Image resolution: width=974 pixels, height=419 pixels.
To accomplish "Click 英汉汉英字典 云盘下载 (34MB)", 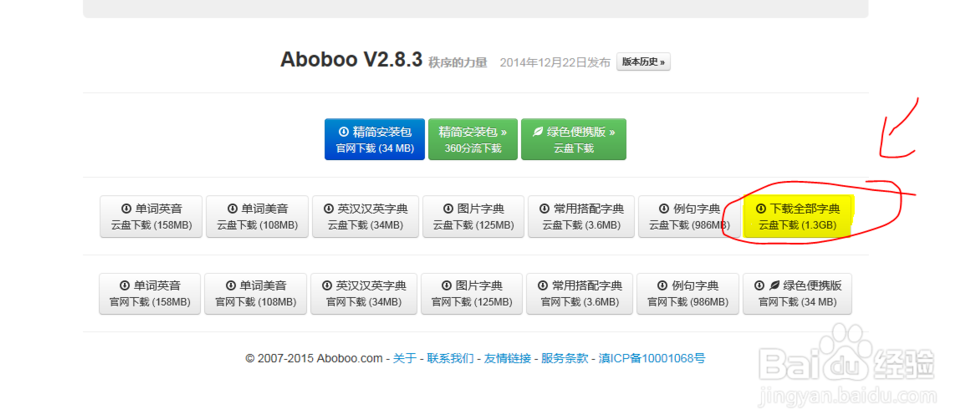I will pos(363,217).
